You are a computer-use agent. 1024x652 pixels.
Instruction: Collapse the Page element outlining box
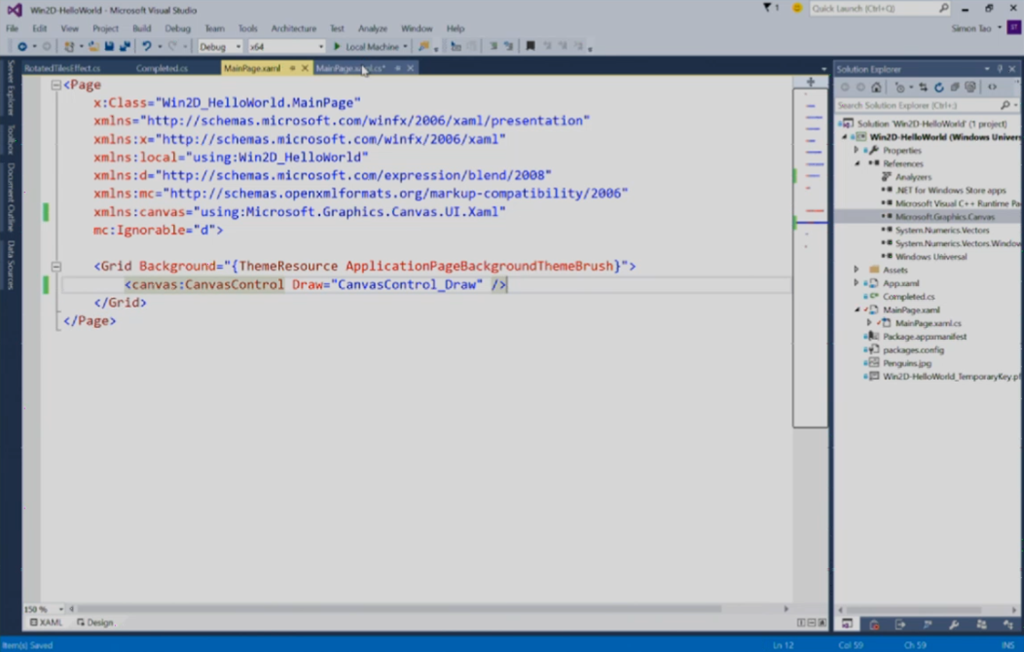(x=56, y=85)
